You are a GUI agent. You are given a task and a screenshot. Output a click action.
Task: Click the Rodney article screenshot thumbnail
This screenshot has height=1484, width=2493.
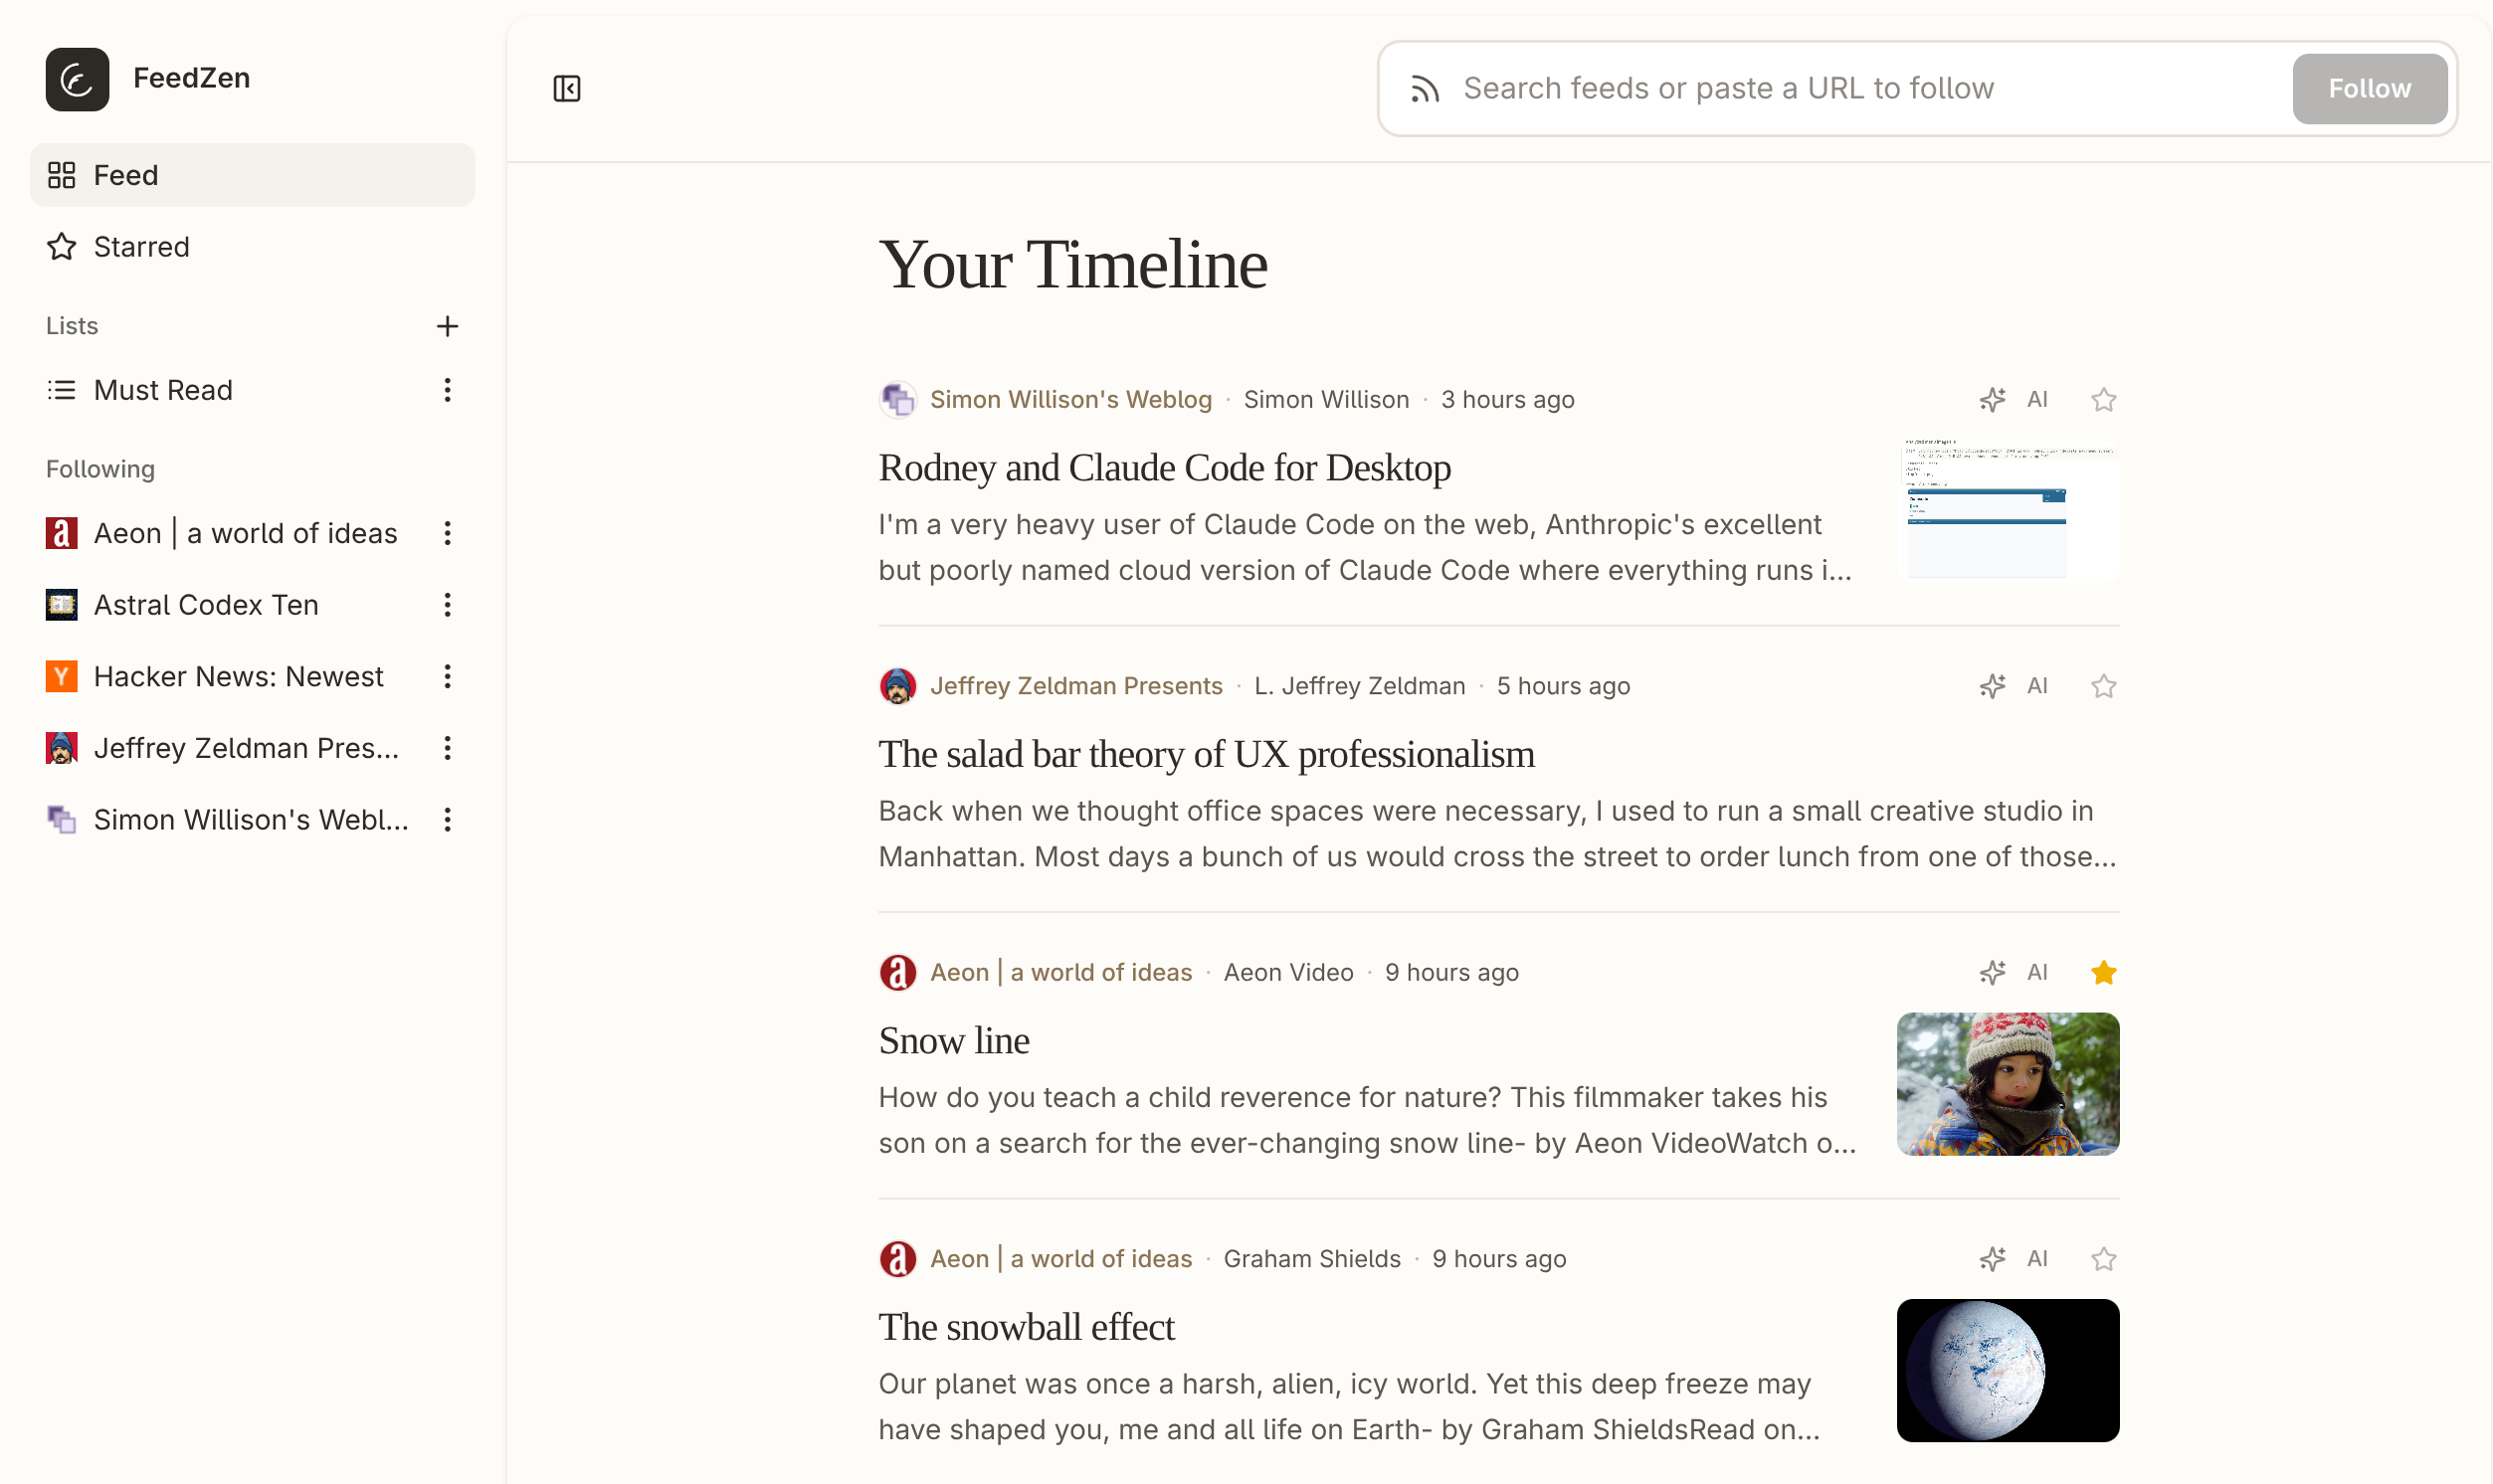[2007, 510]
